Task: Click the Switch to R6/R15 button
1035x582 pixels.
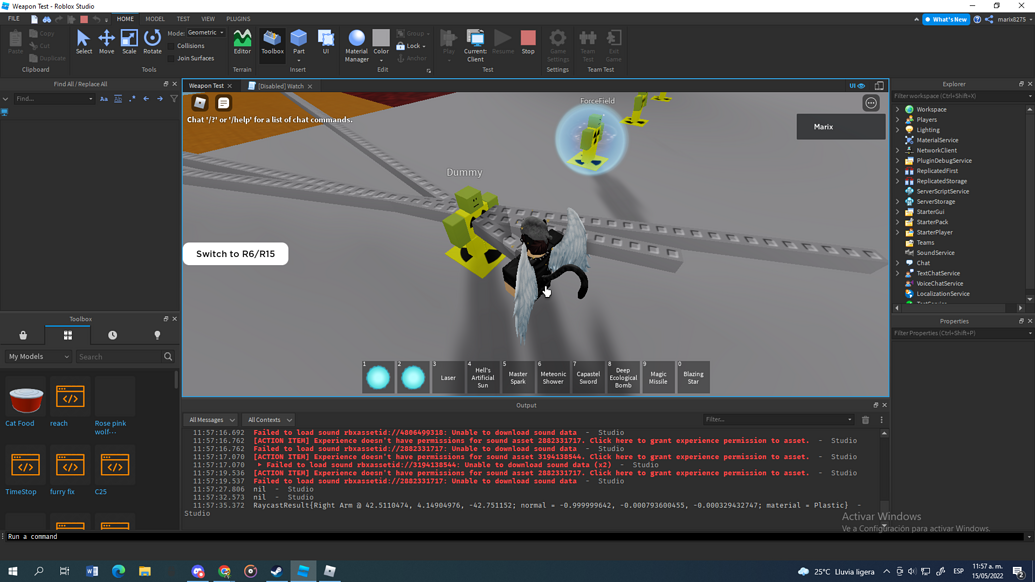Action: tap(236, 253)
